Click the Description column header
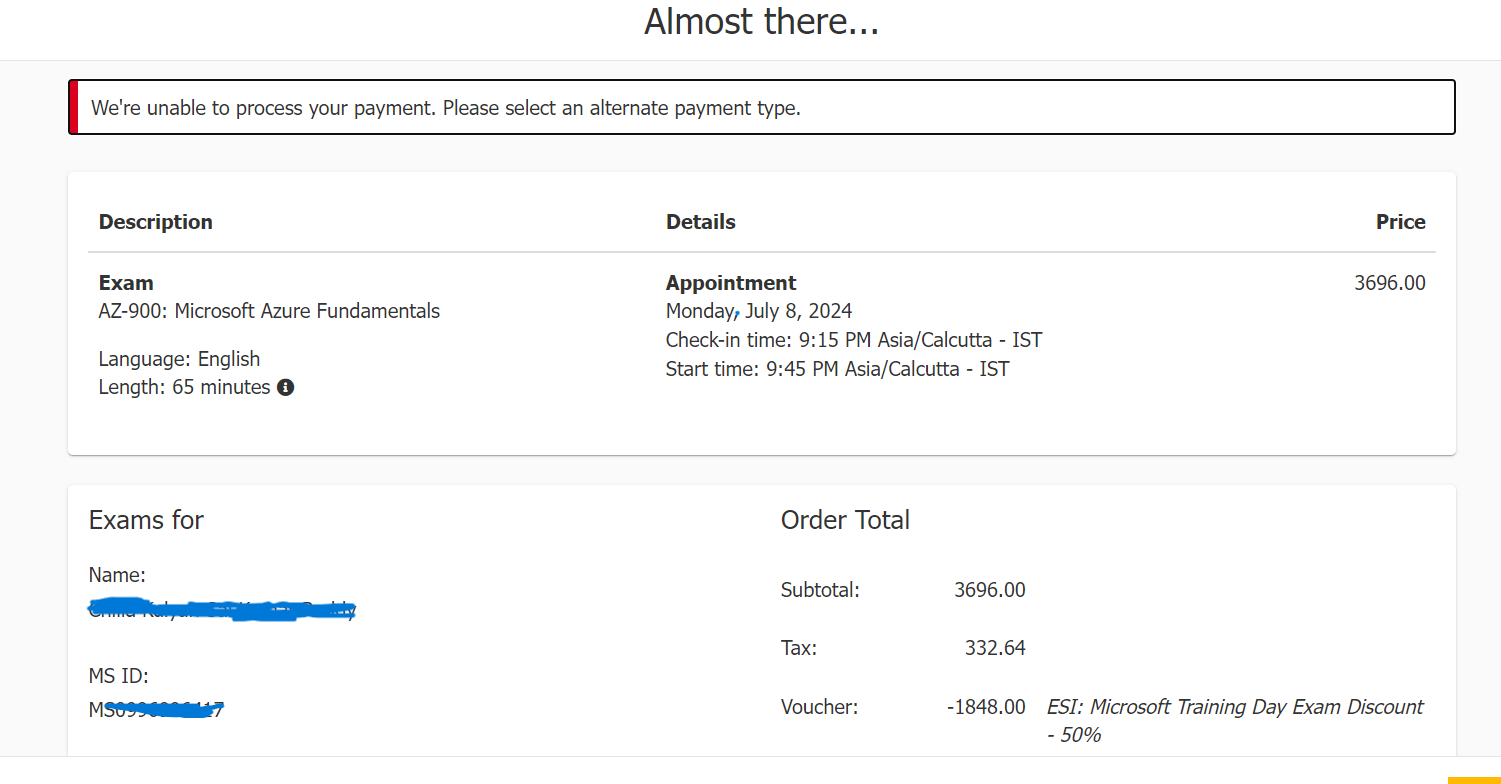Viewport: 1501px width, 784px height. [x=156, y=222]
